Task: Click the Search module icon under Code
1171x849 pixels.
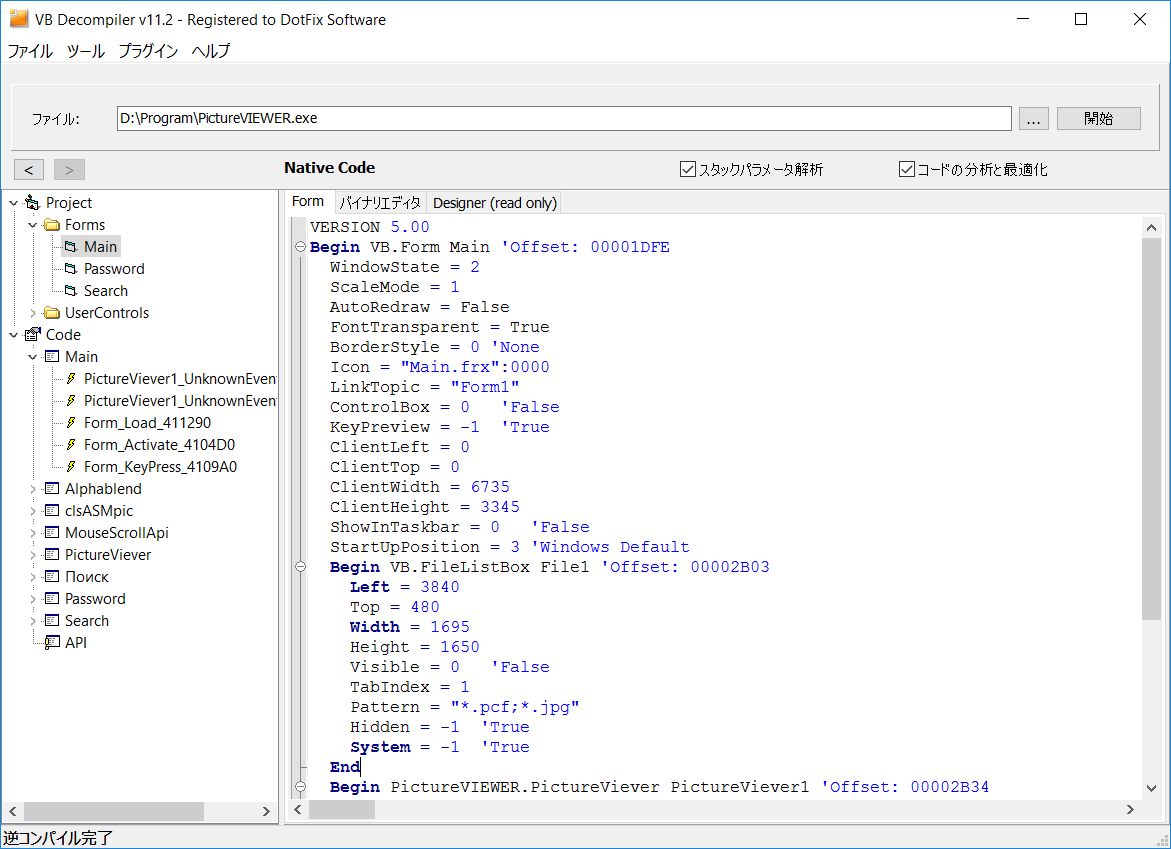Action: 52,621
